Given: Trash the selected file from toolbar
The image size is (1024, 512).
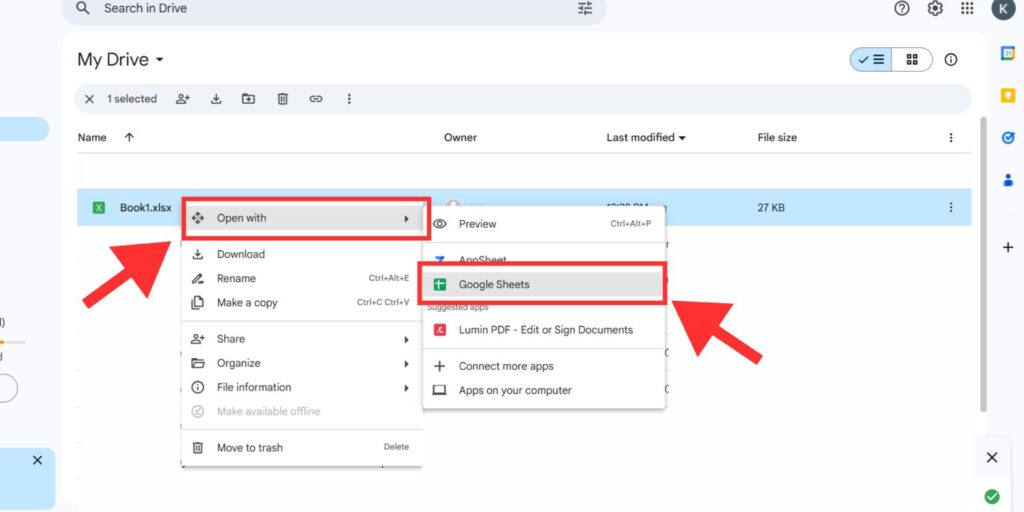Looking at the screenshot, I should [x=283, y=99].
